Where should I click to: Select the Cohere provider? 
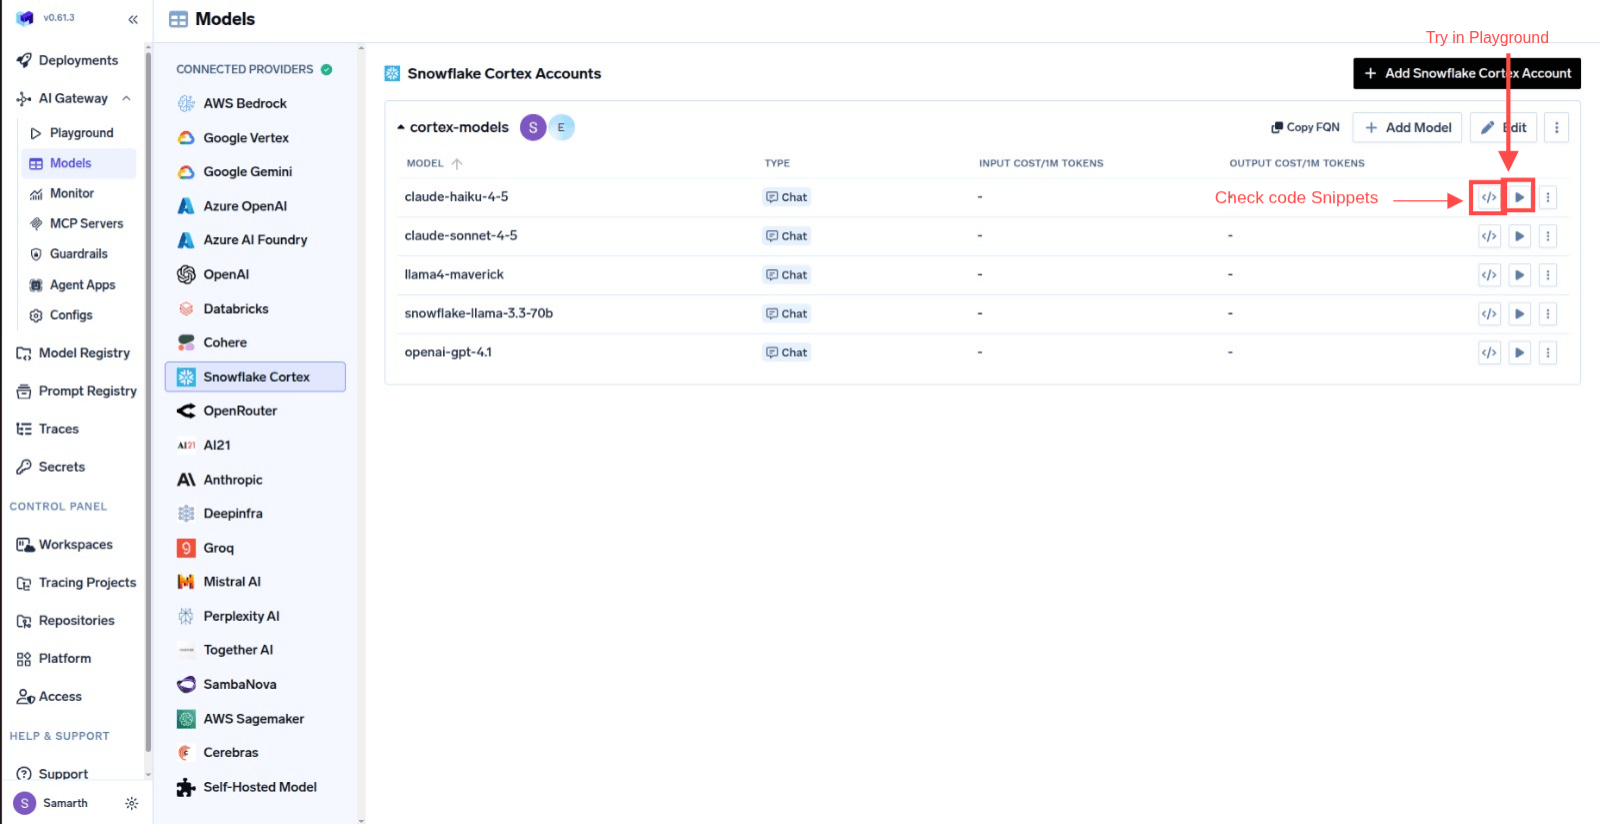(x=255, y=342)
